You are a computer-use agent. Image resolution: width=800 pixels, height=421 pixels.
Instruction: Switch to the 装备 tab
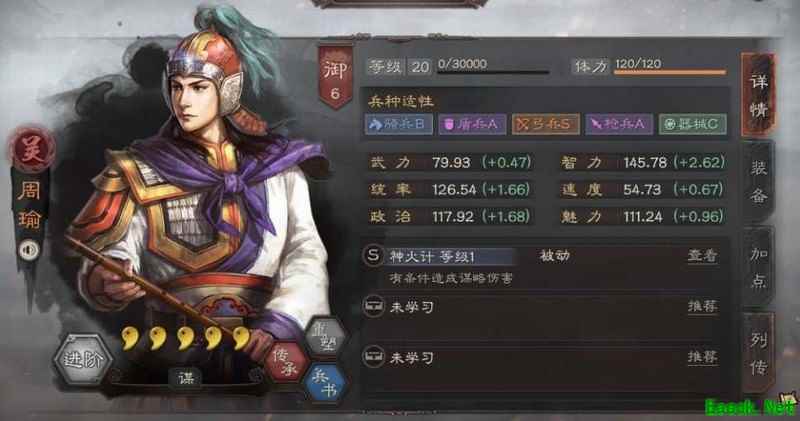pyautogui.click(x=759, y=182)
